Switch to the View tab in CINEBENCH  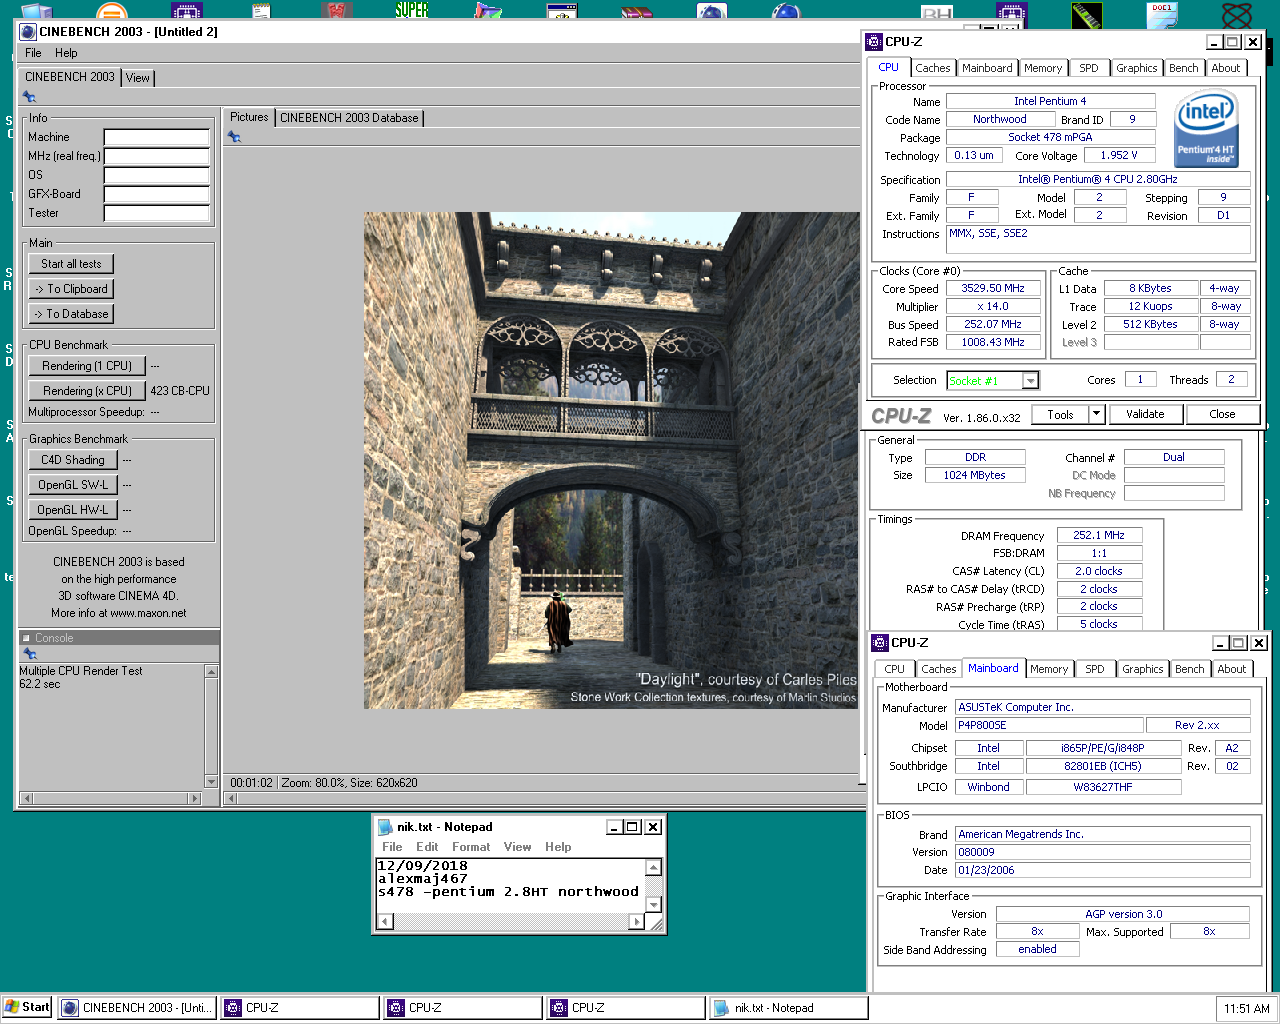click(138, 78)
